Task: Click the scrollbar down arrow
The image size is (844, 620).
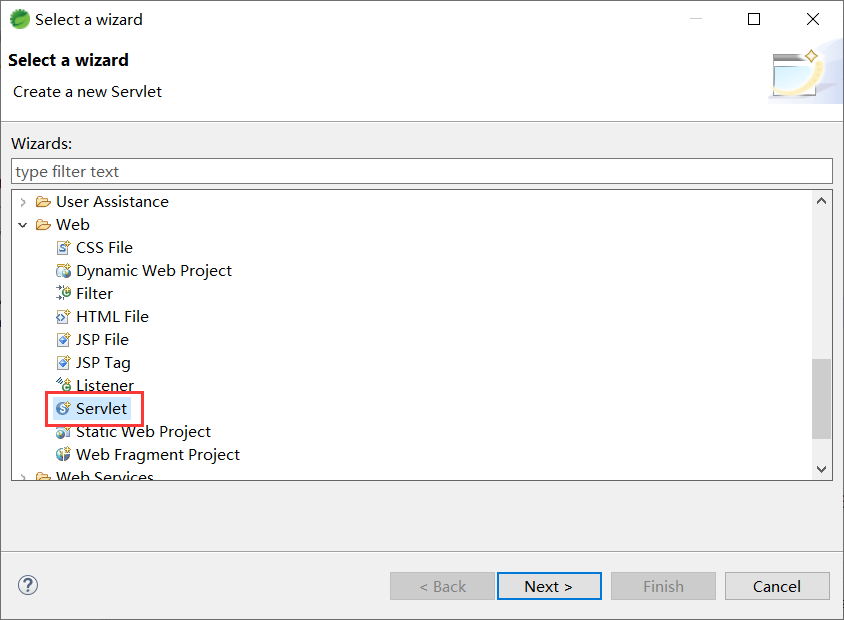Action: pyautogui.click(x=821, y=469)
